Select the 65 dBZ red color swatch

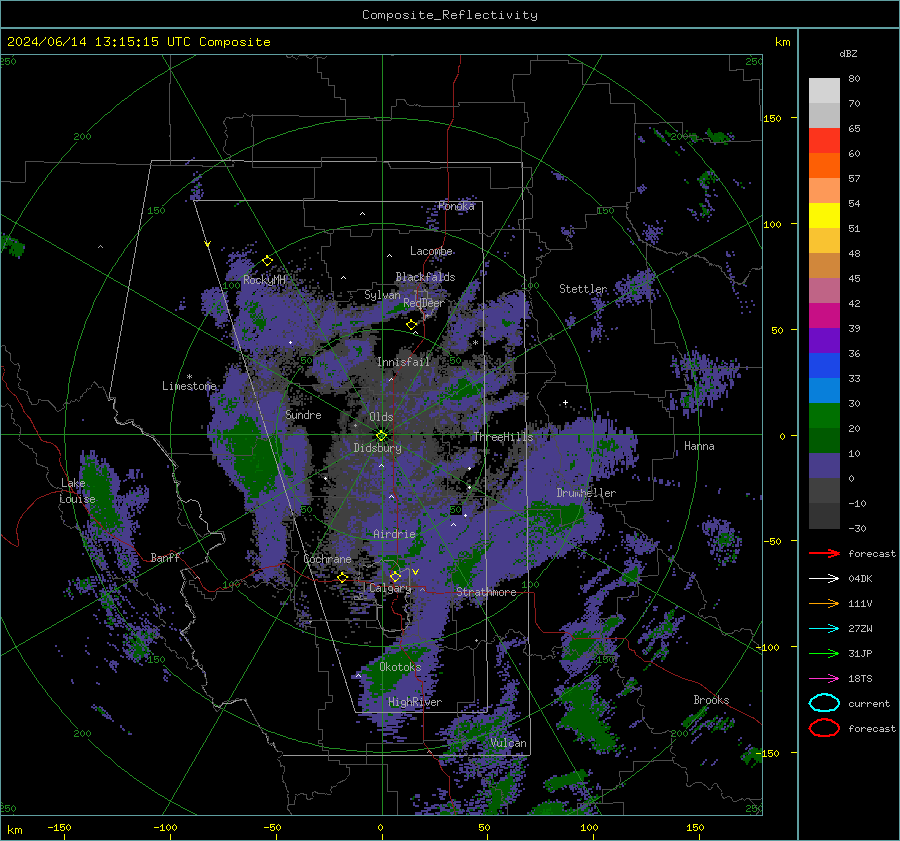coord(824,141)
